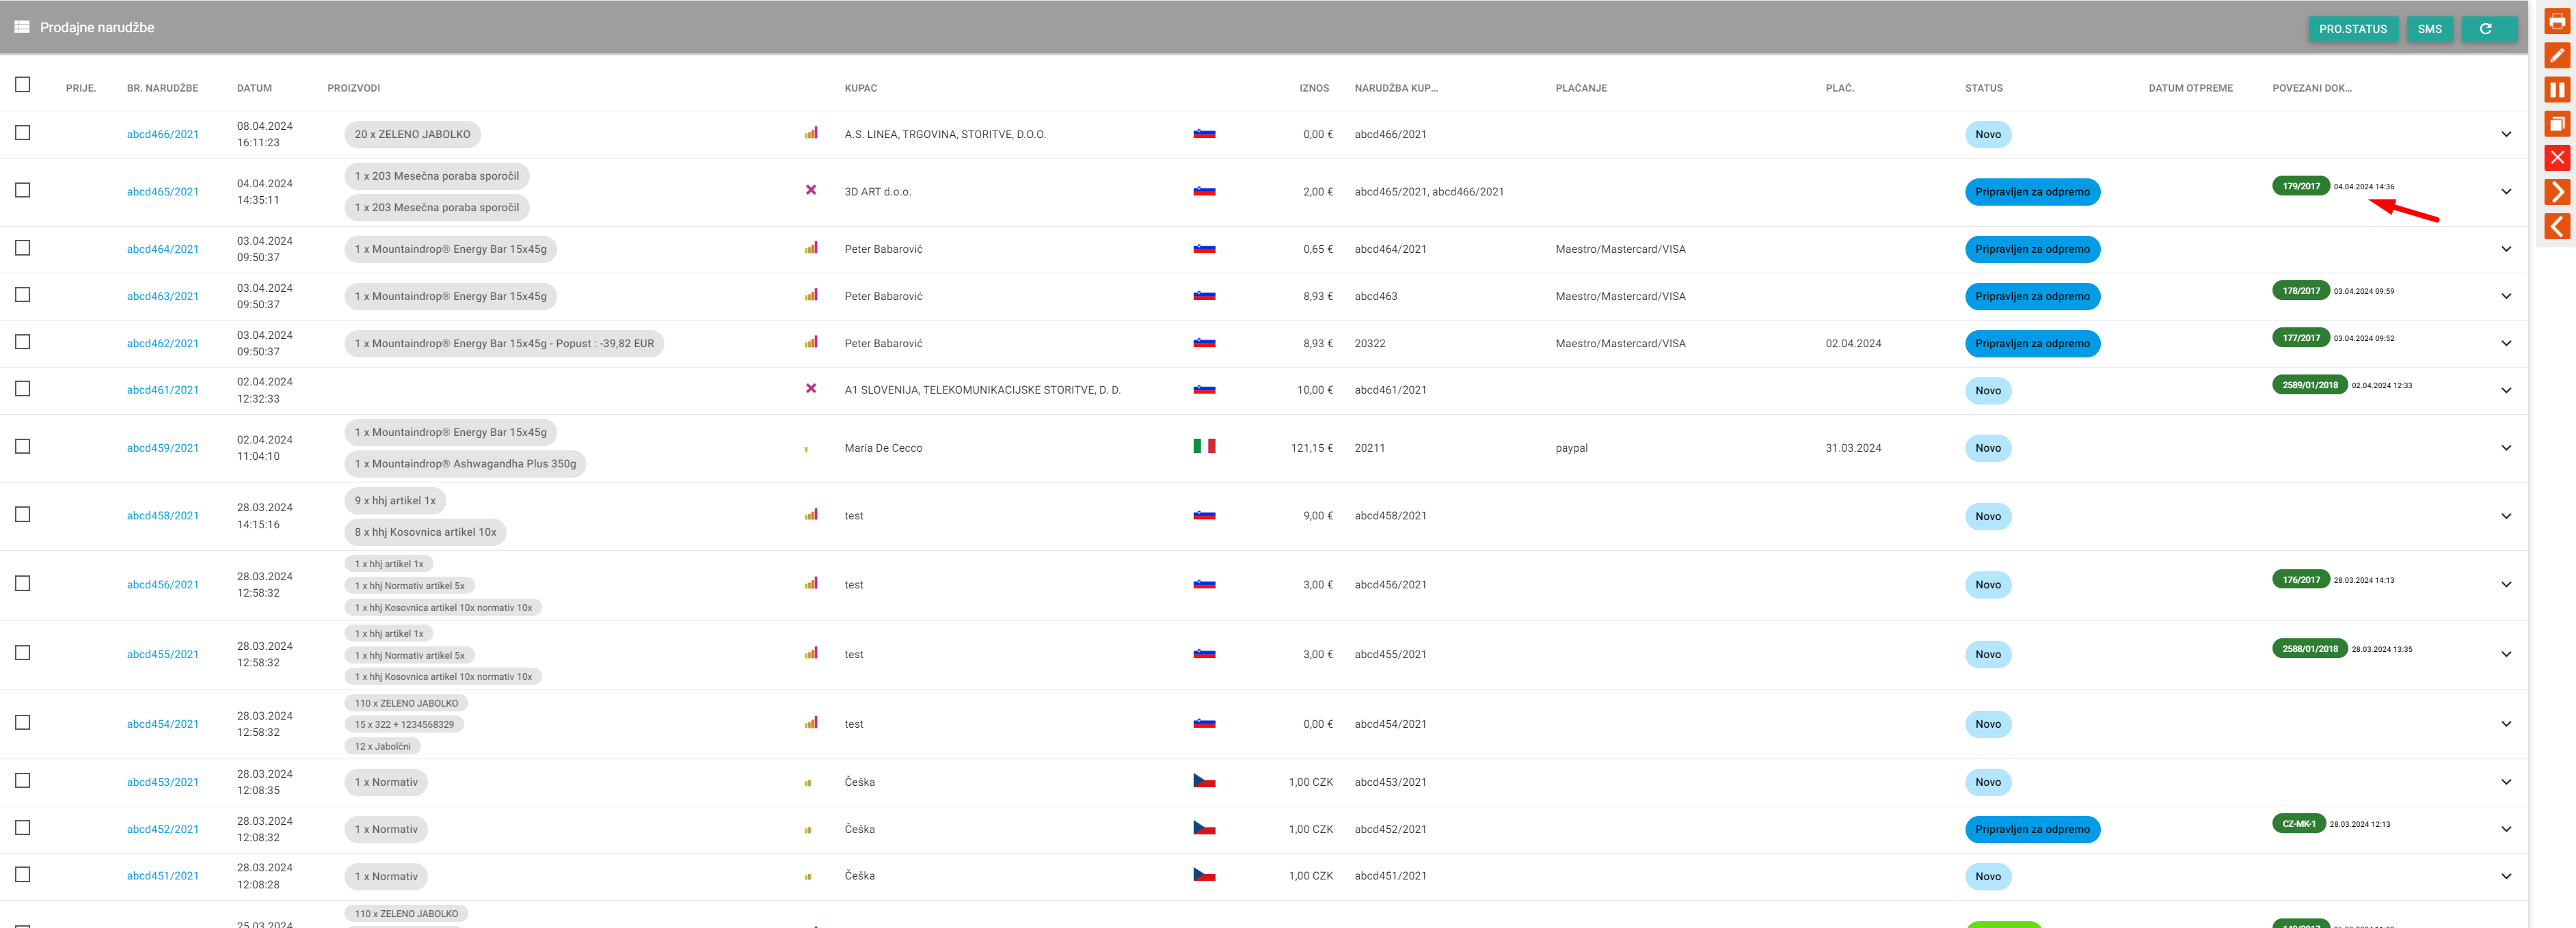
Task: Check the box for order abcd466/2021
Action: (x=23, y=133)
